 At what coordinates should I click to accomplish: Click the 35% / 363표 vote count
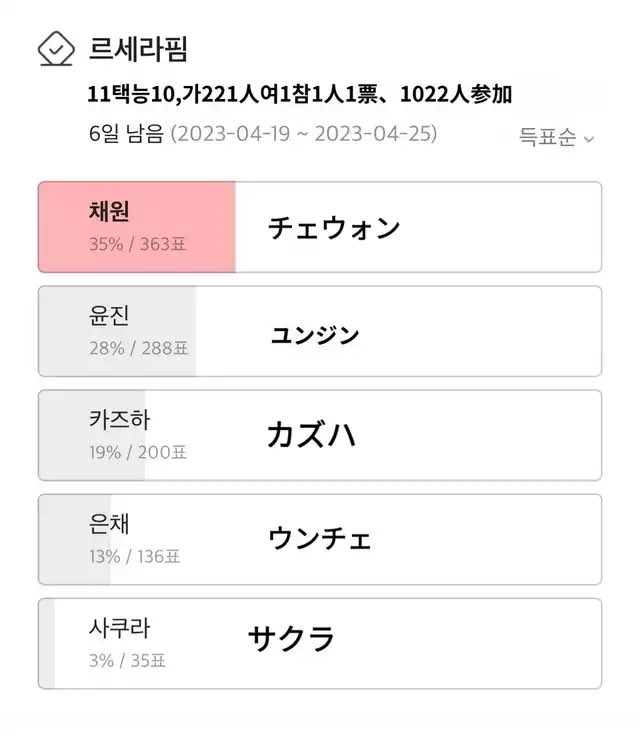137,244
